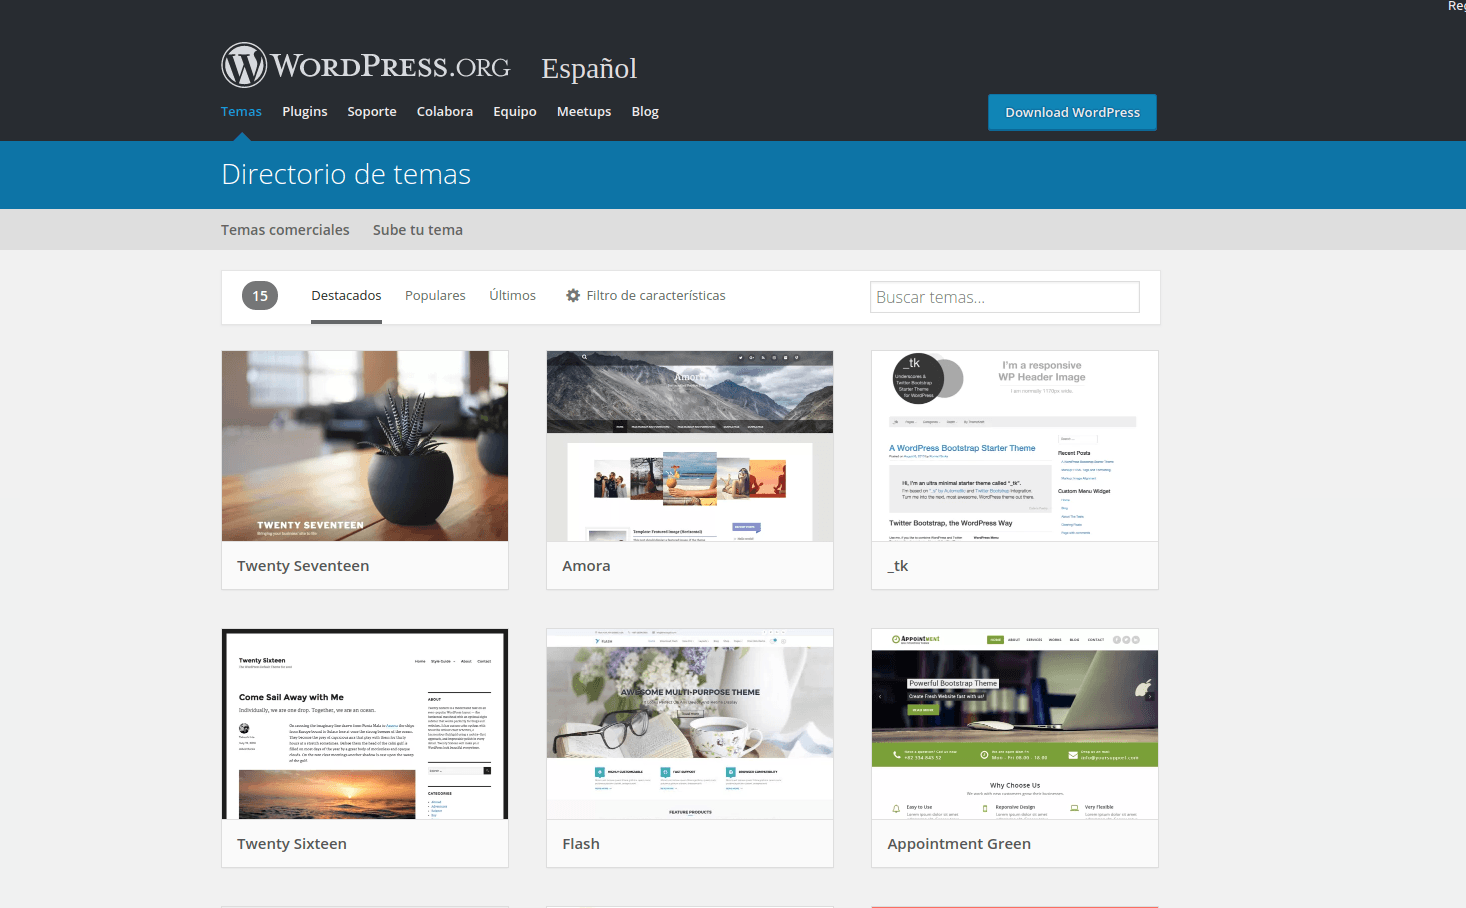Click the Download WordPress button
The height and width of the screenshot is (908, 1466).
tap(1072, 112)
